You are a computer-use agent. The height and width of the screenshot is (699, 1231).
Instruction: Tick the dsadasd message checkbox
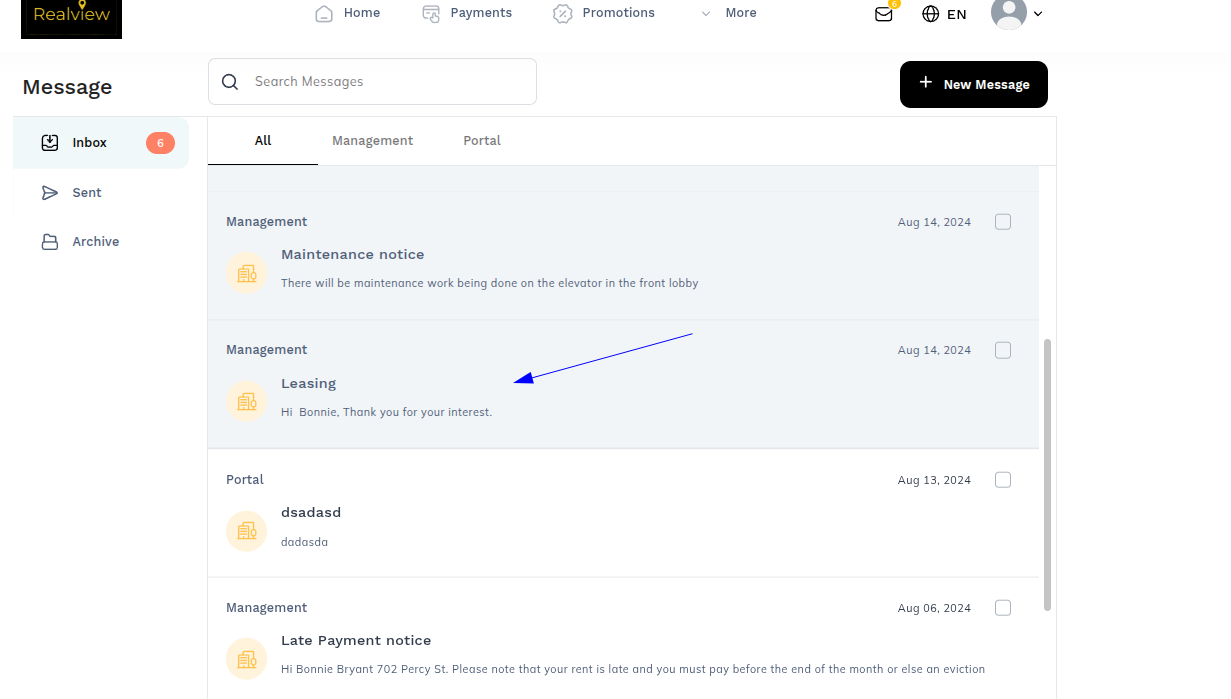coord(1003,480)
